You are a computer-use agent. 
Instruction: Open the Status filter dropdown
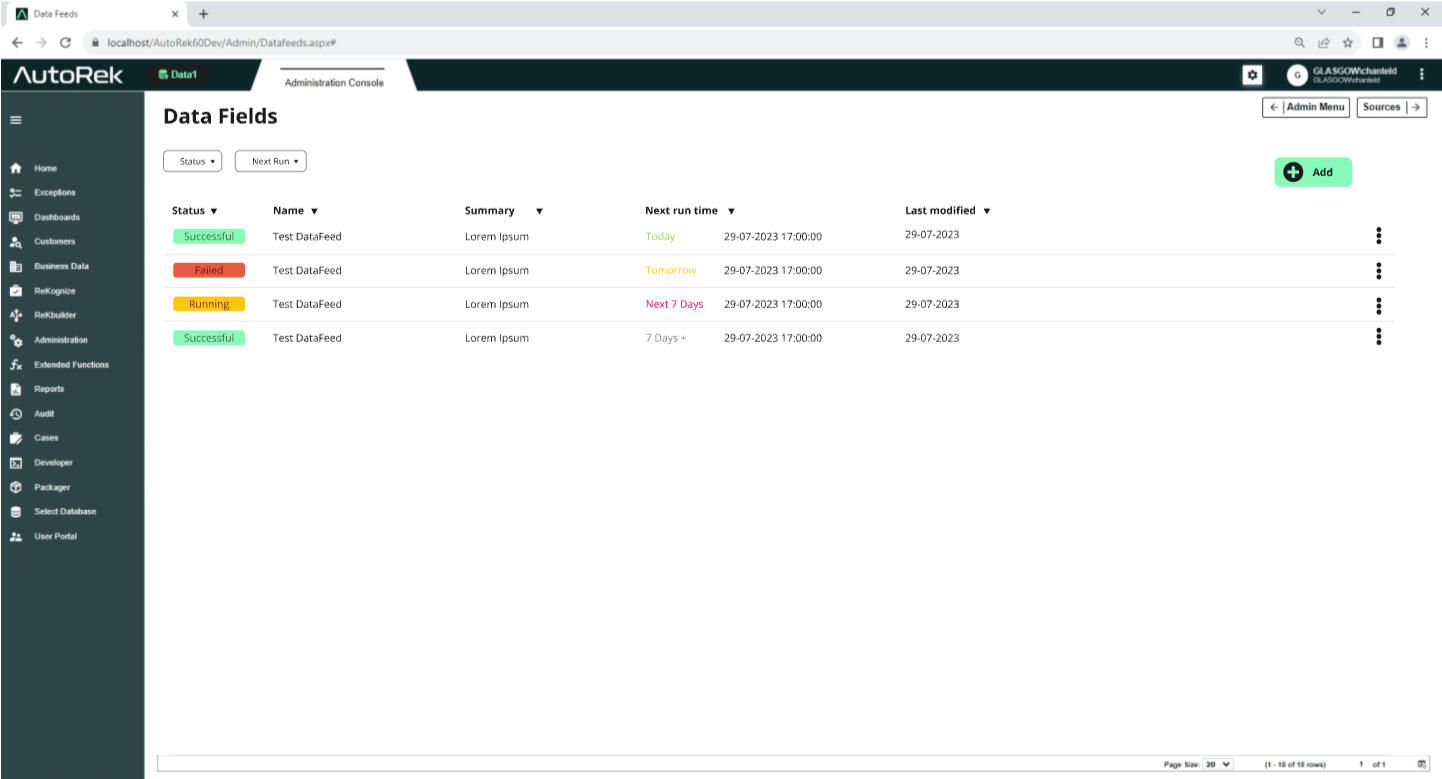pyautogui.click(x=193, y=161)
